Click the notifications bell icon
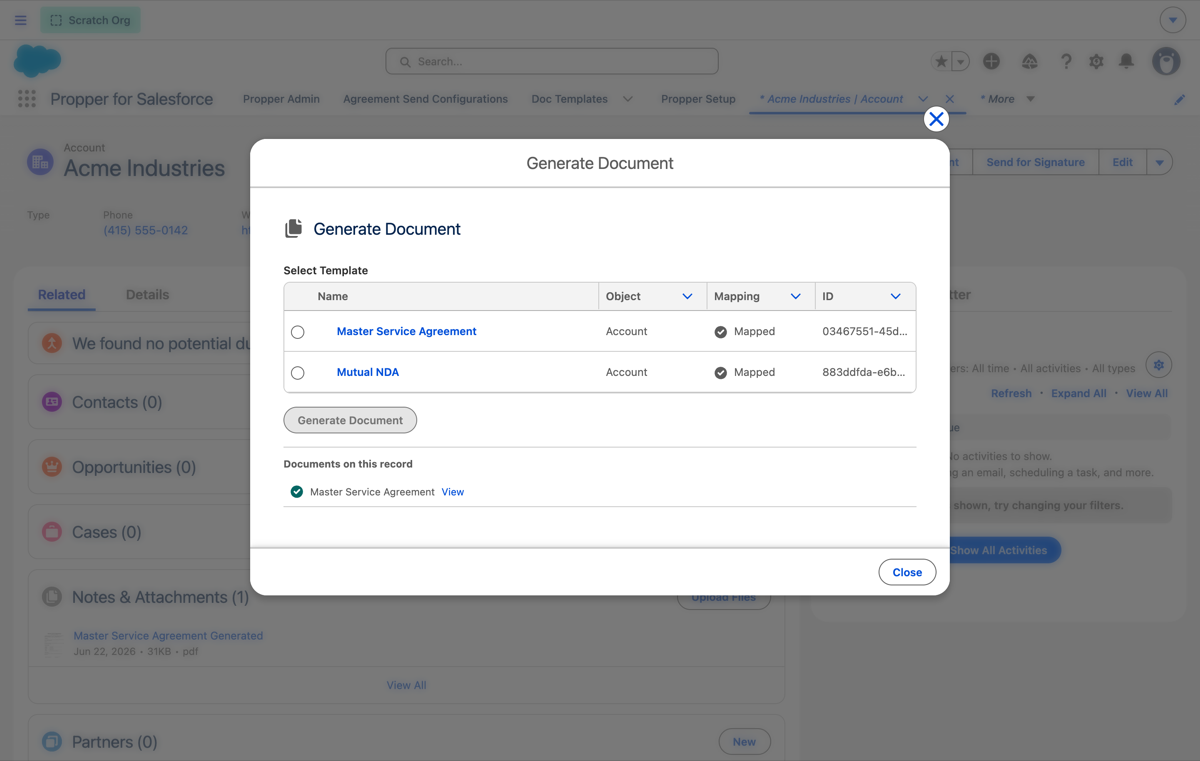This screenshot has width=1200, height=761. point(1126,61)
